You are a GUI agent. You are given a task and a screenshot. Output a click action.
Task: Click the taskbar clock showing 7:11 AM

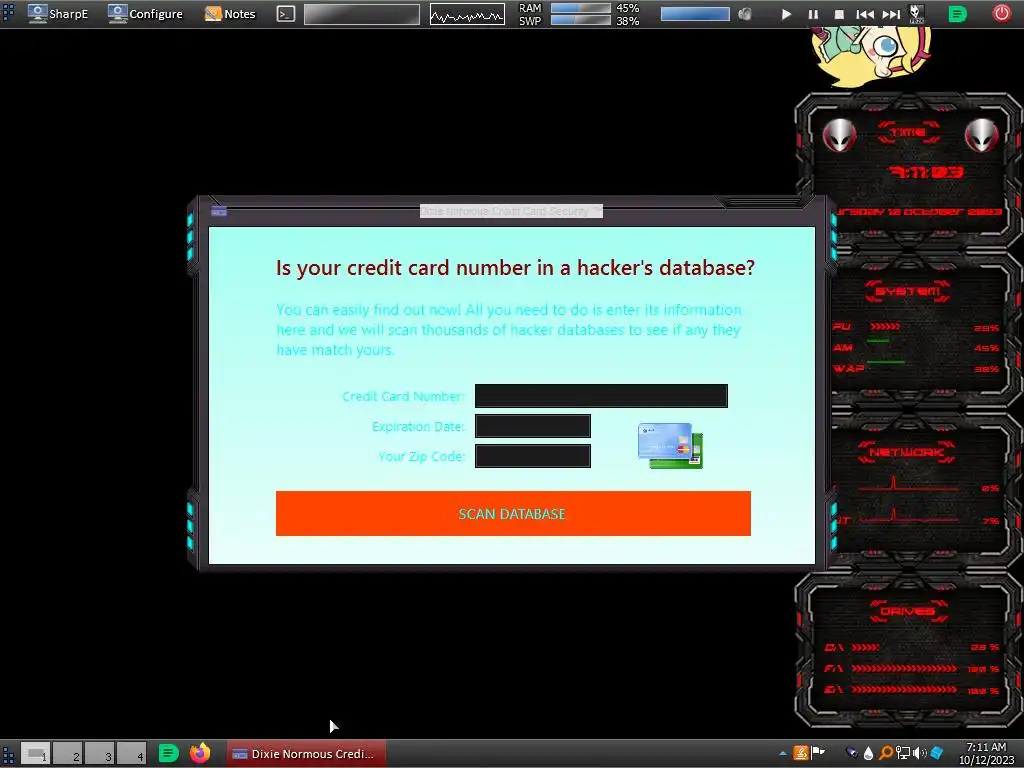coord(986,754)
